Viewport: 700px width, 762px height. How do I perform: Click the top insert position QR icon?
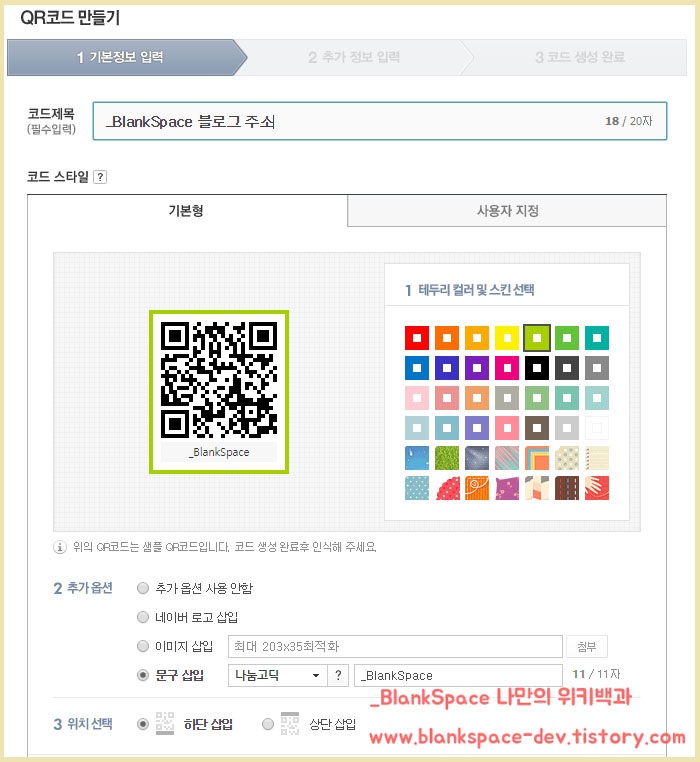point(290,723)
